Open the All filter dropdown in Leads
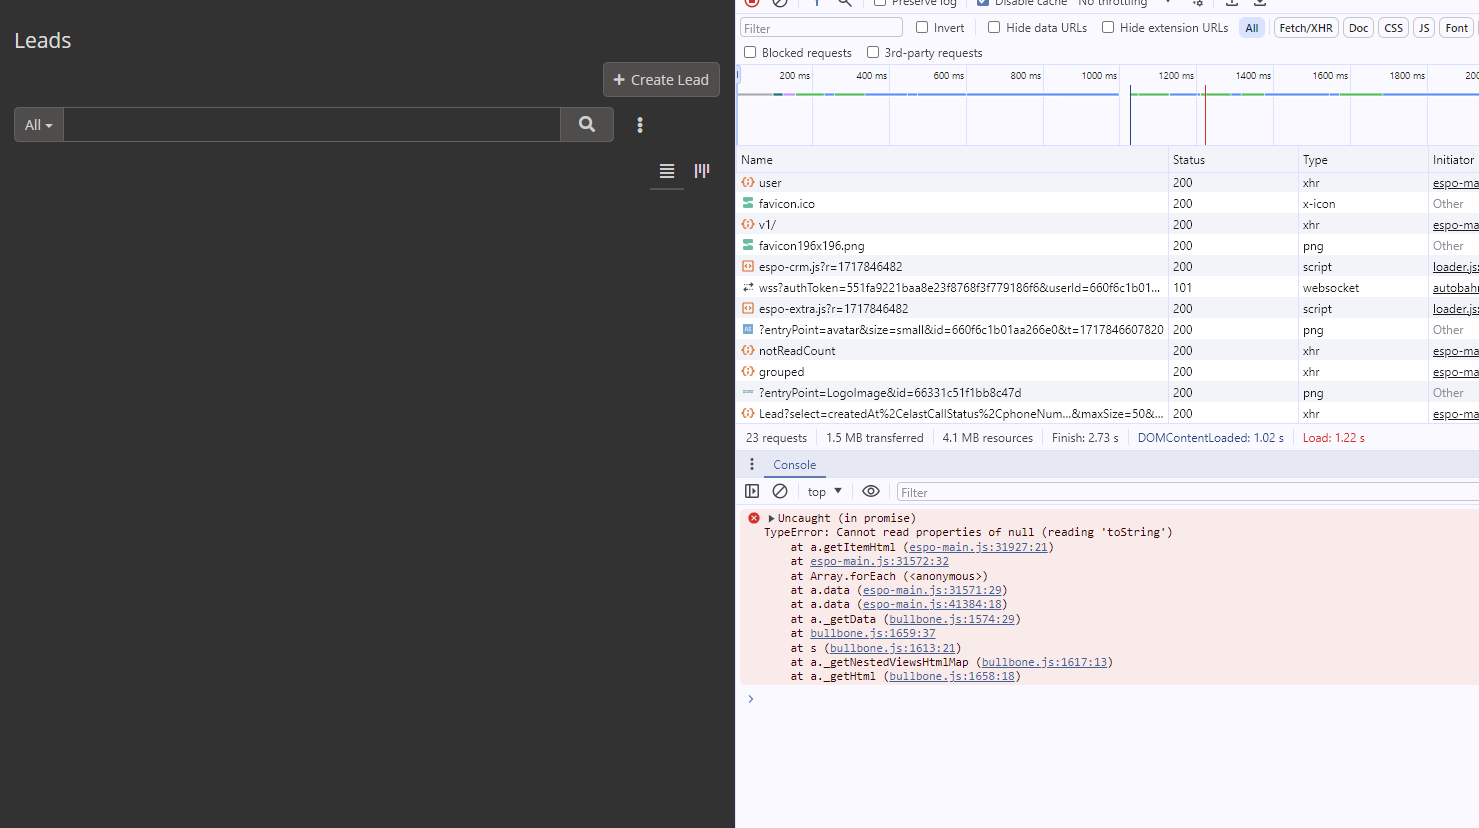 click(39, 125)
